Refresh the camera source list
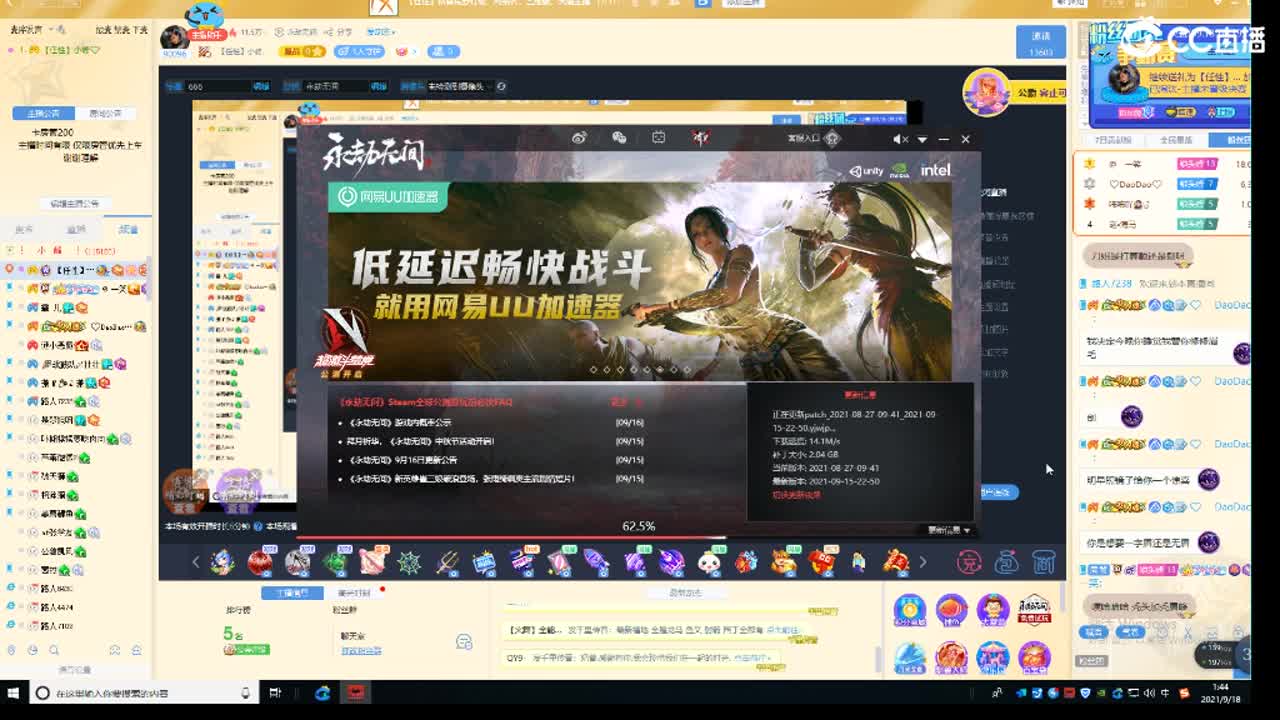 tap(501, 86)
